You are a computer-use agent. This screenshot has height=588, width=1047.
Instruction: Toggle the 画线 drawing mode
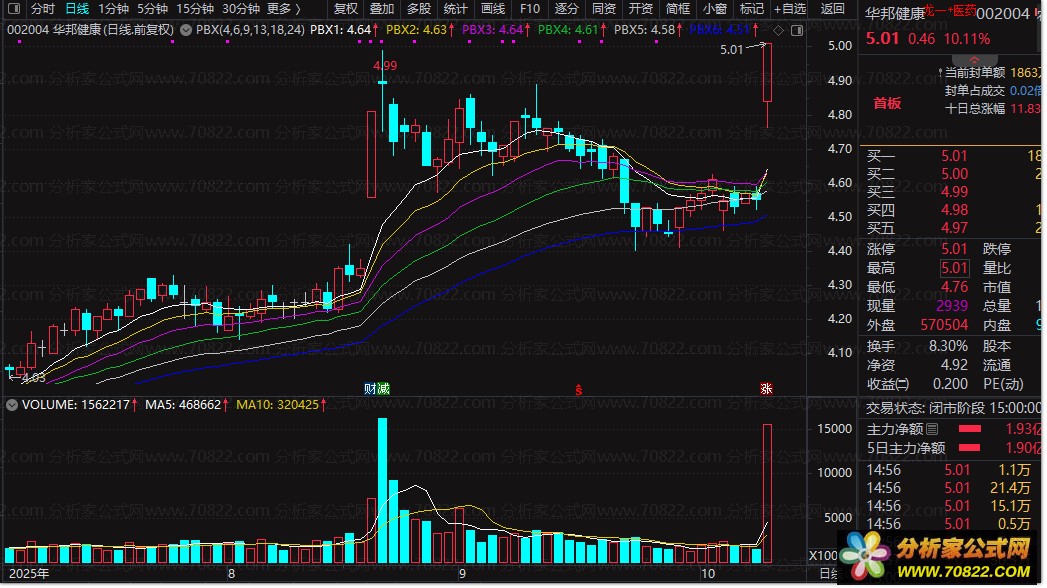click(x=493, y=9)
